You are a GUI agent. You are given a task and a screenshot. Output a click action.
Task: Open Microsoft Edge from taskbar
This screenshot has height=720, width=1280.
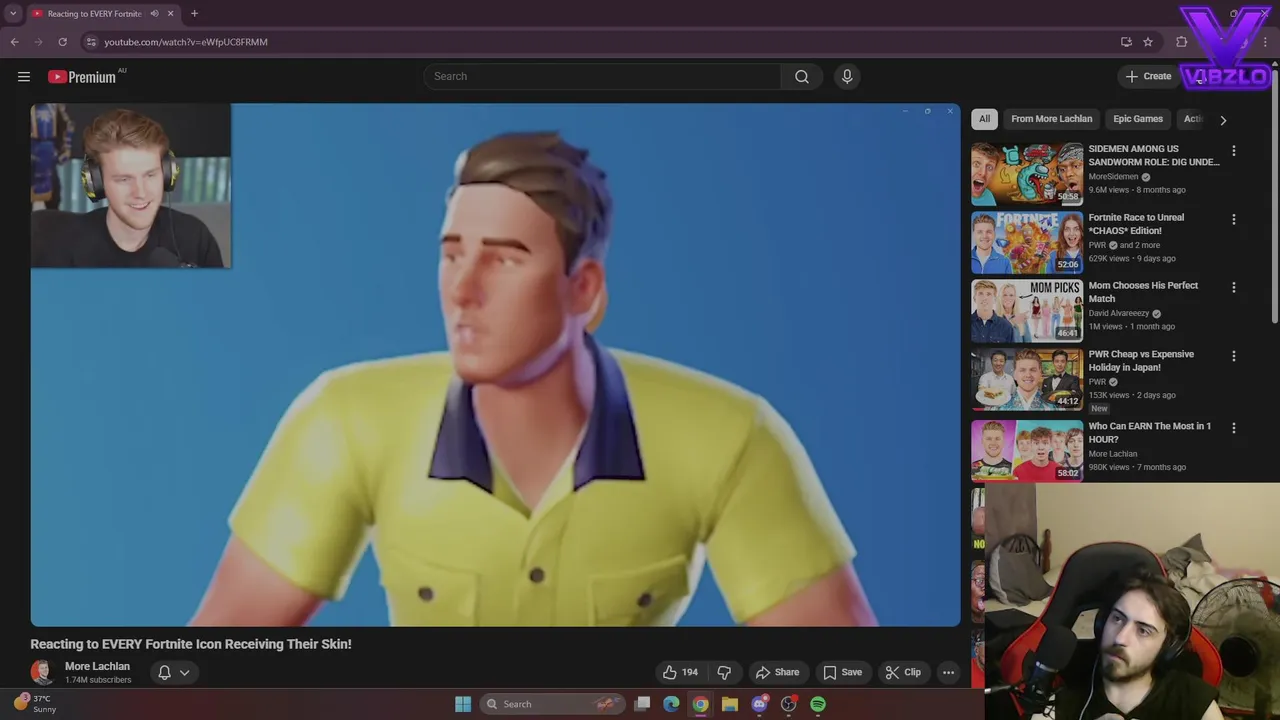coord(671,704)
